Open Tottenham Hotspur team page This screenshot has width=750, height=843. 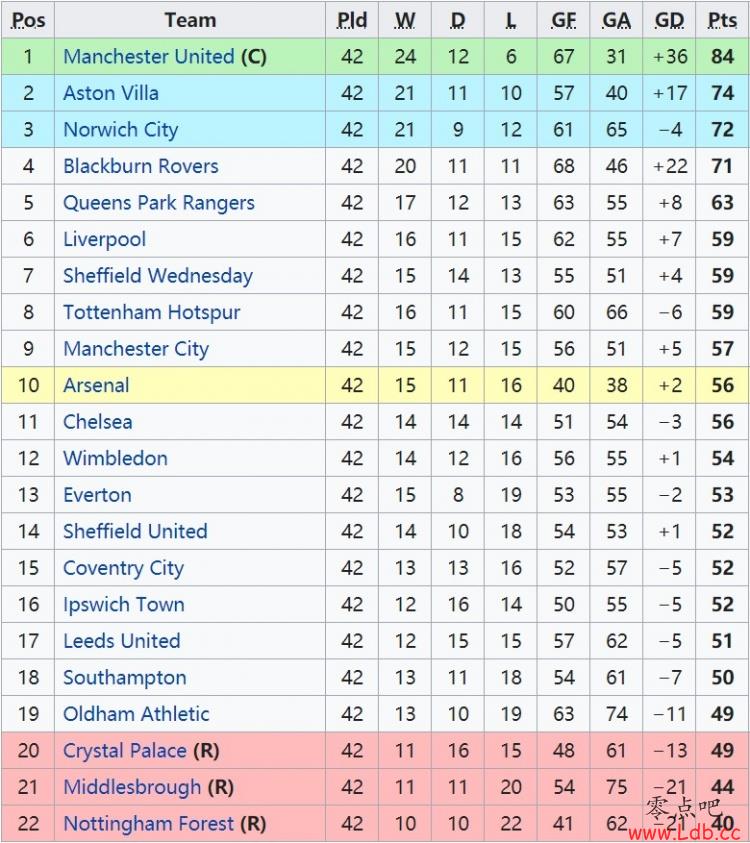(152, 313)
